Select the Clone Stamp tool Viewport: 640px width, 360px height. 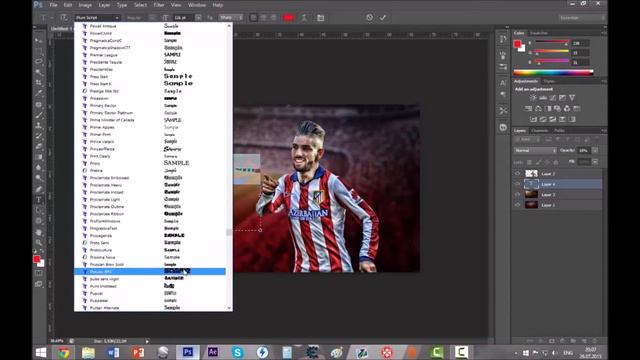click(39, 126)
